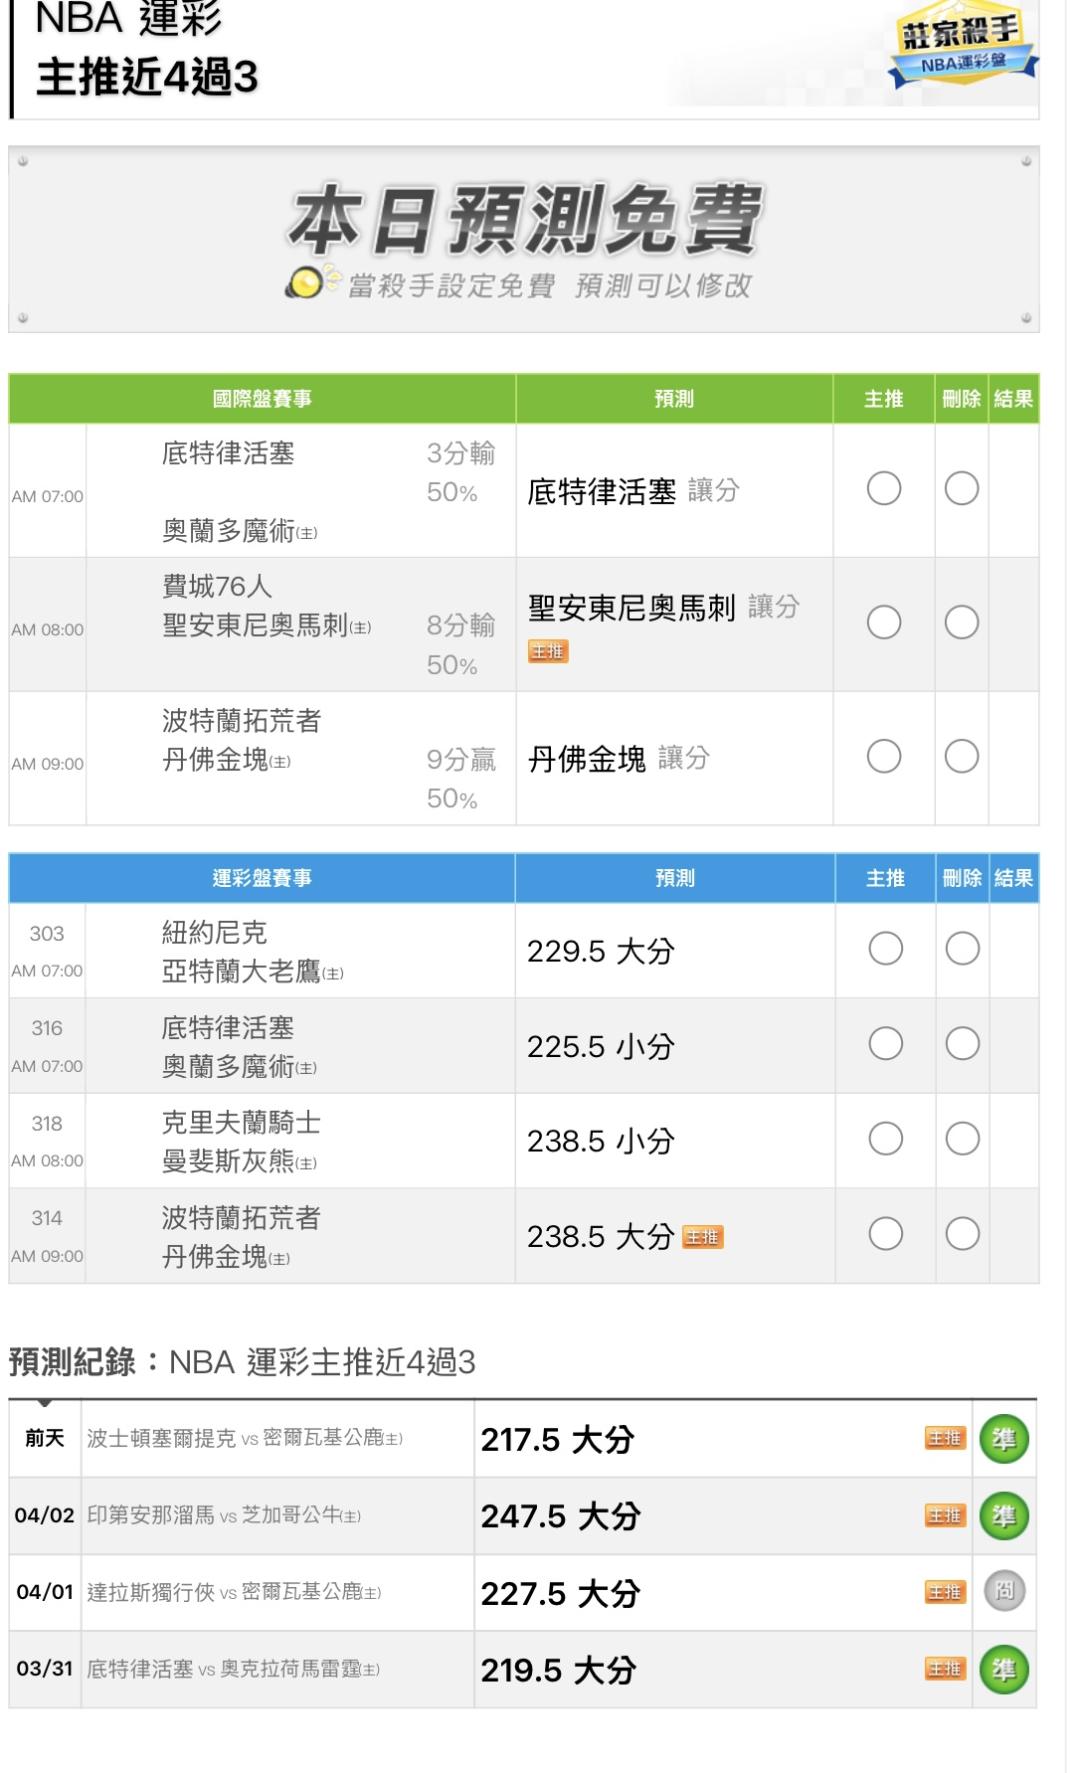Select 主推 radio for 底特律活塞 讓分 prediction

click(x=884, y=489)
